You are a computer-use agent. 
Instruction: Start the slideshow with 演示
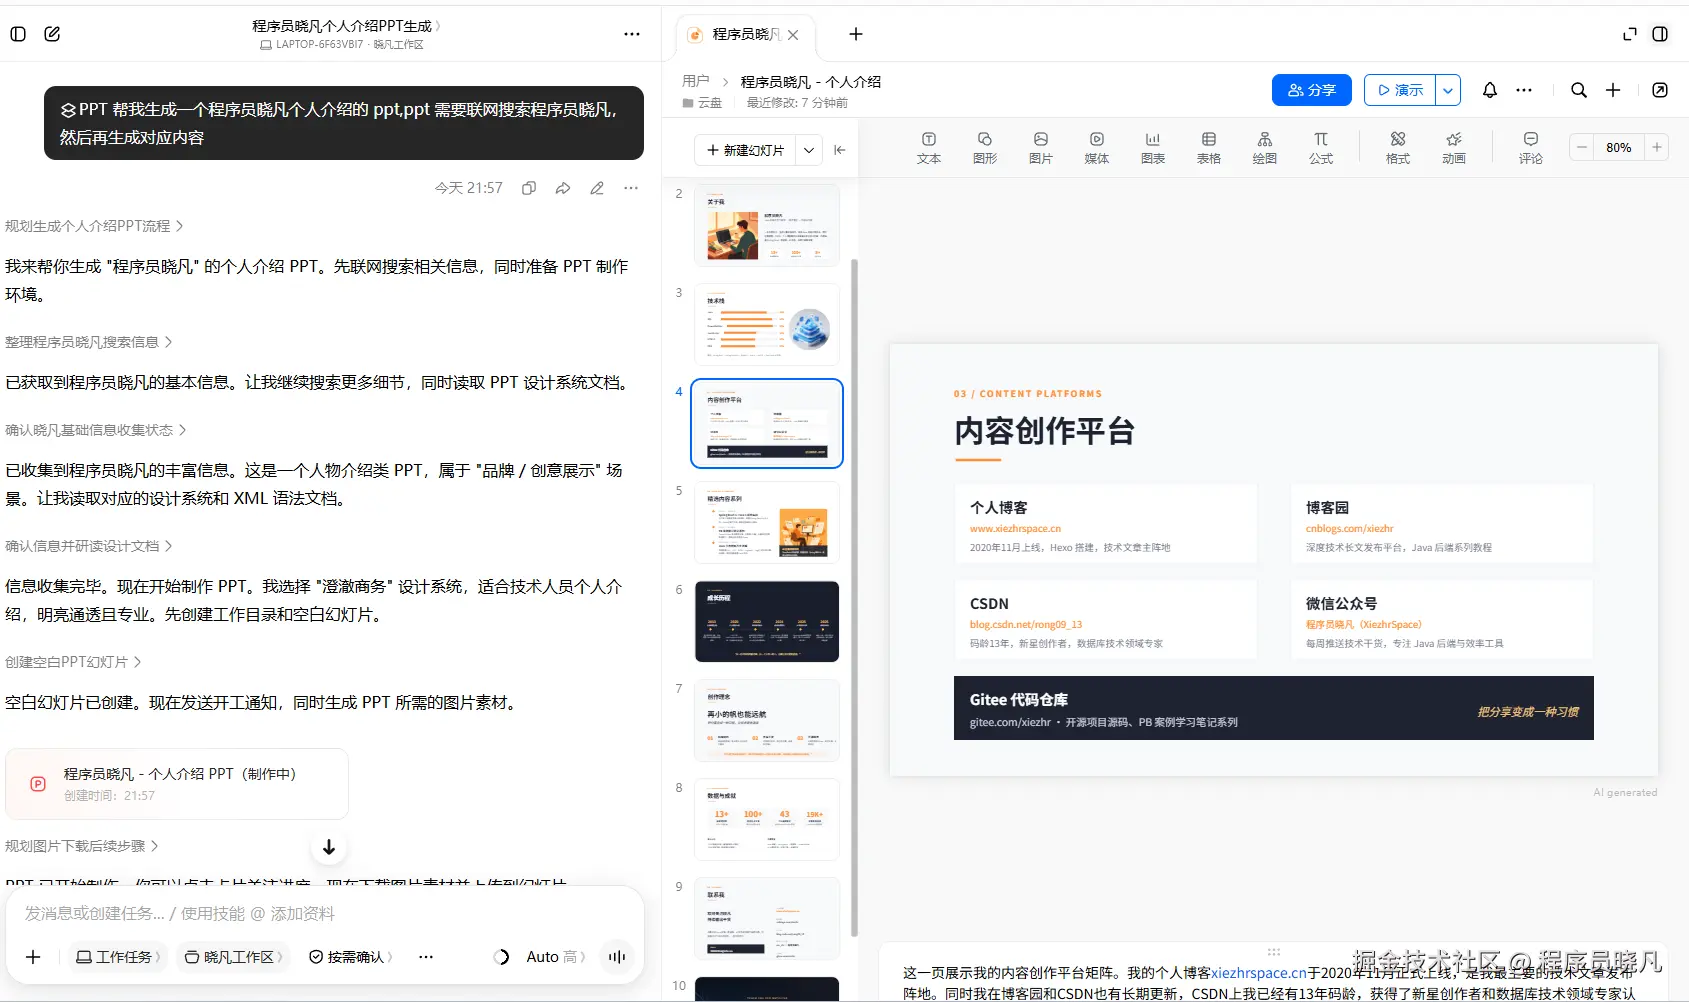pyautogui.click(x=1400, y=90)
